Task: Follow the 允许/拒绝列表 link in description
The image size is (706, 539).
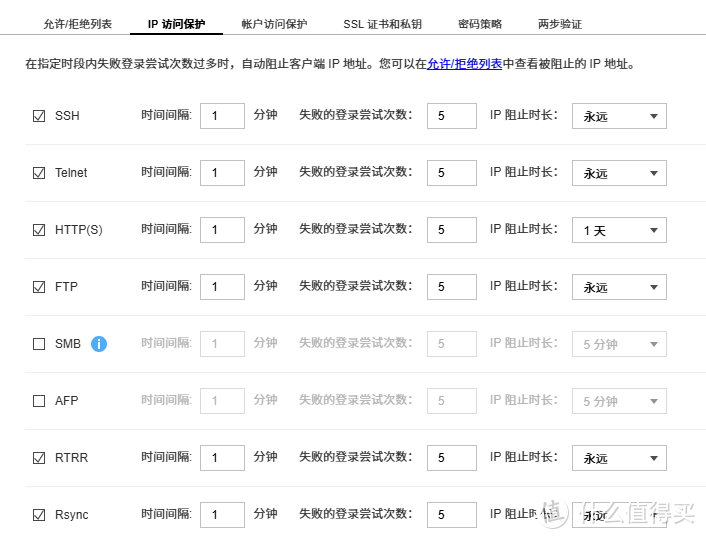Action: pyautogui.click(x=464, y=63)
